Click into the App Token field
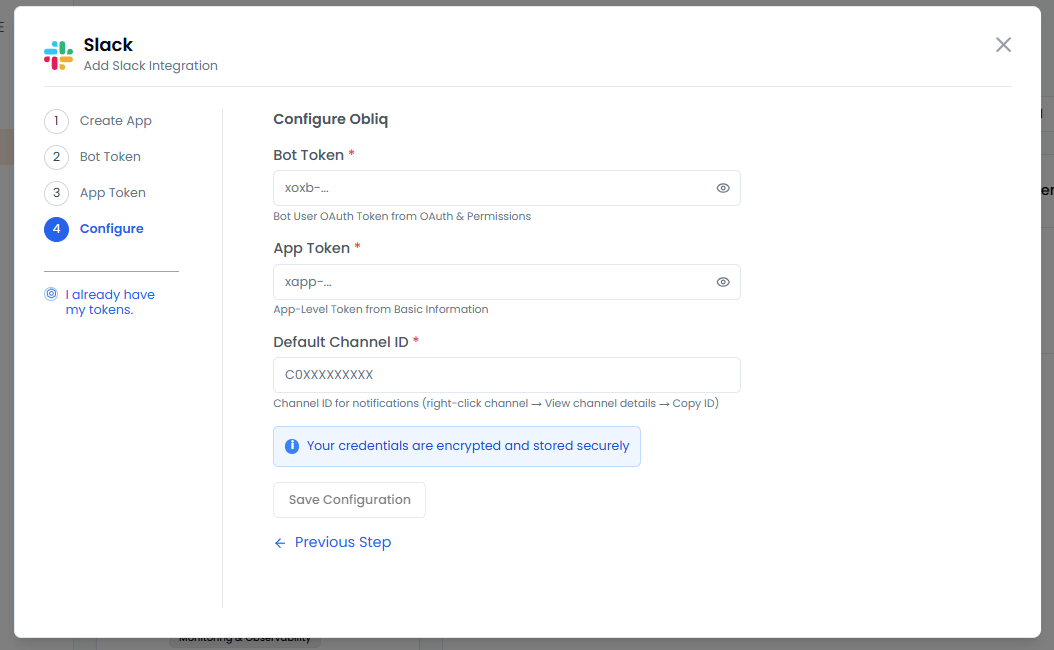The height and width of the screenshot is (650, 1054). [x=495, y=282]
